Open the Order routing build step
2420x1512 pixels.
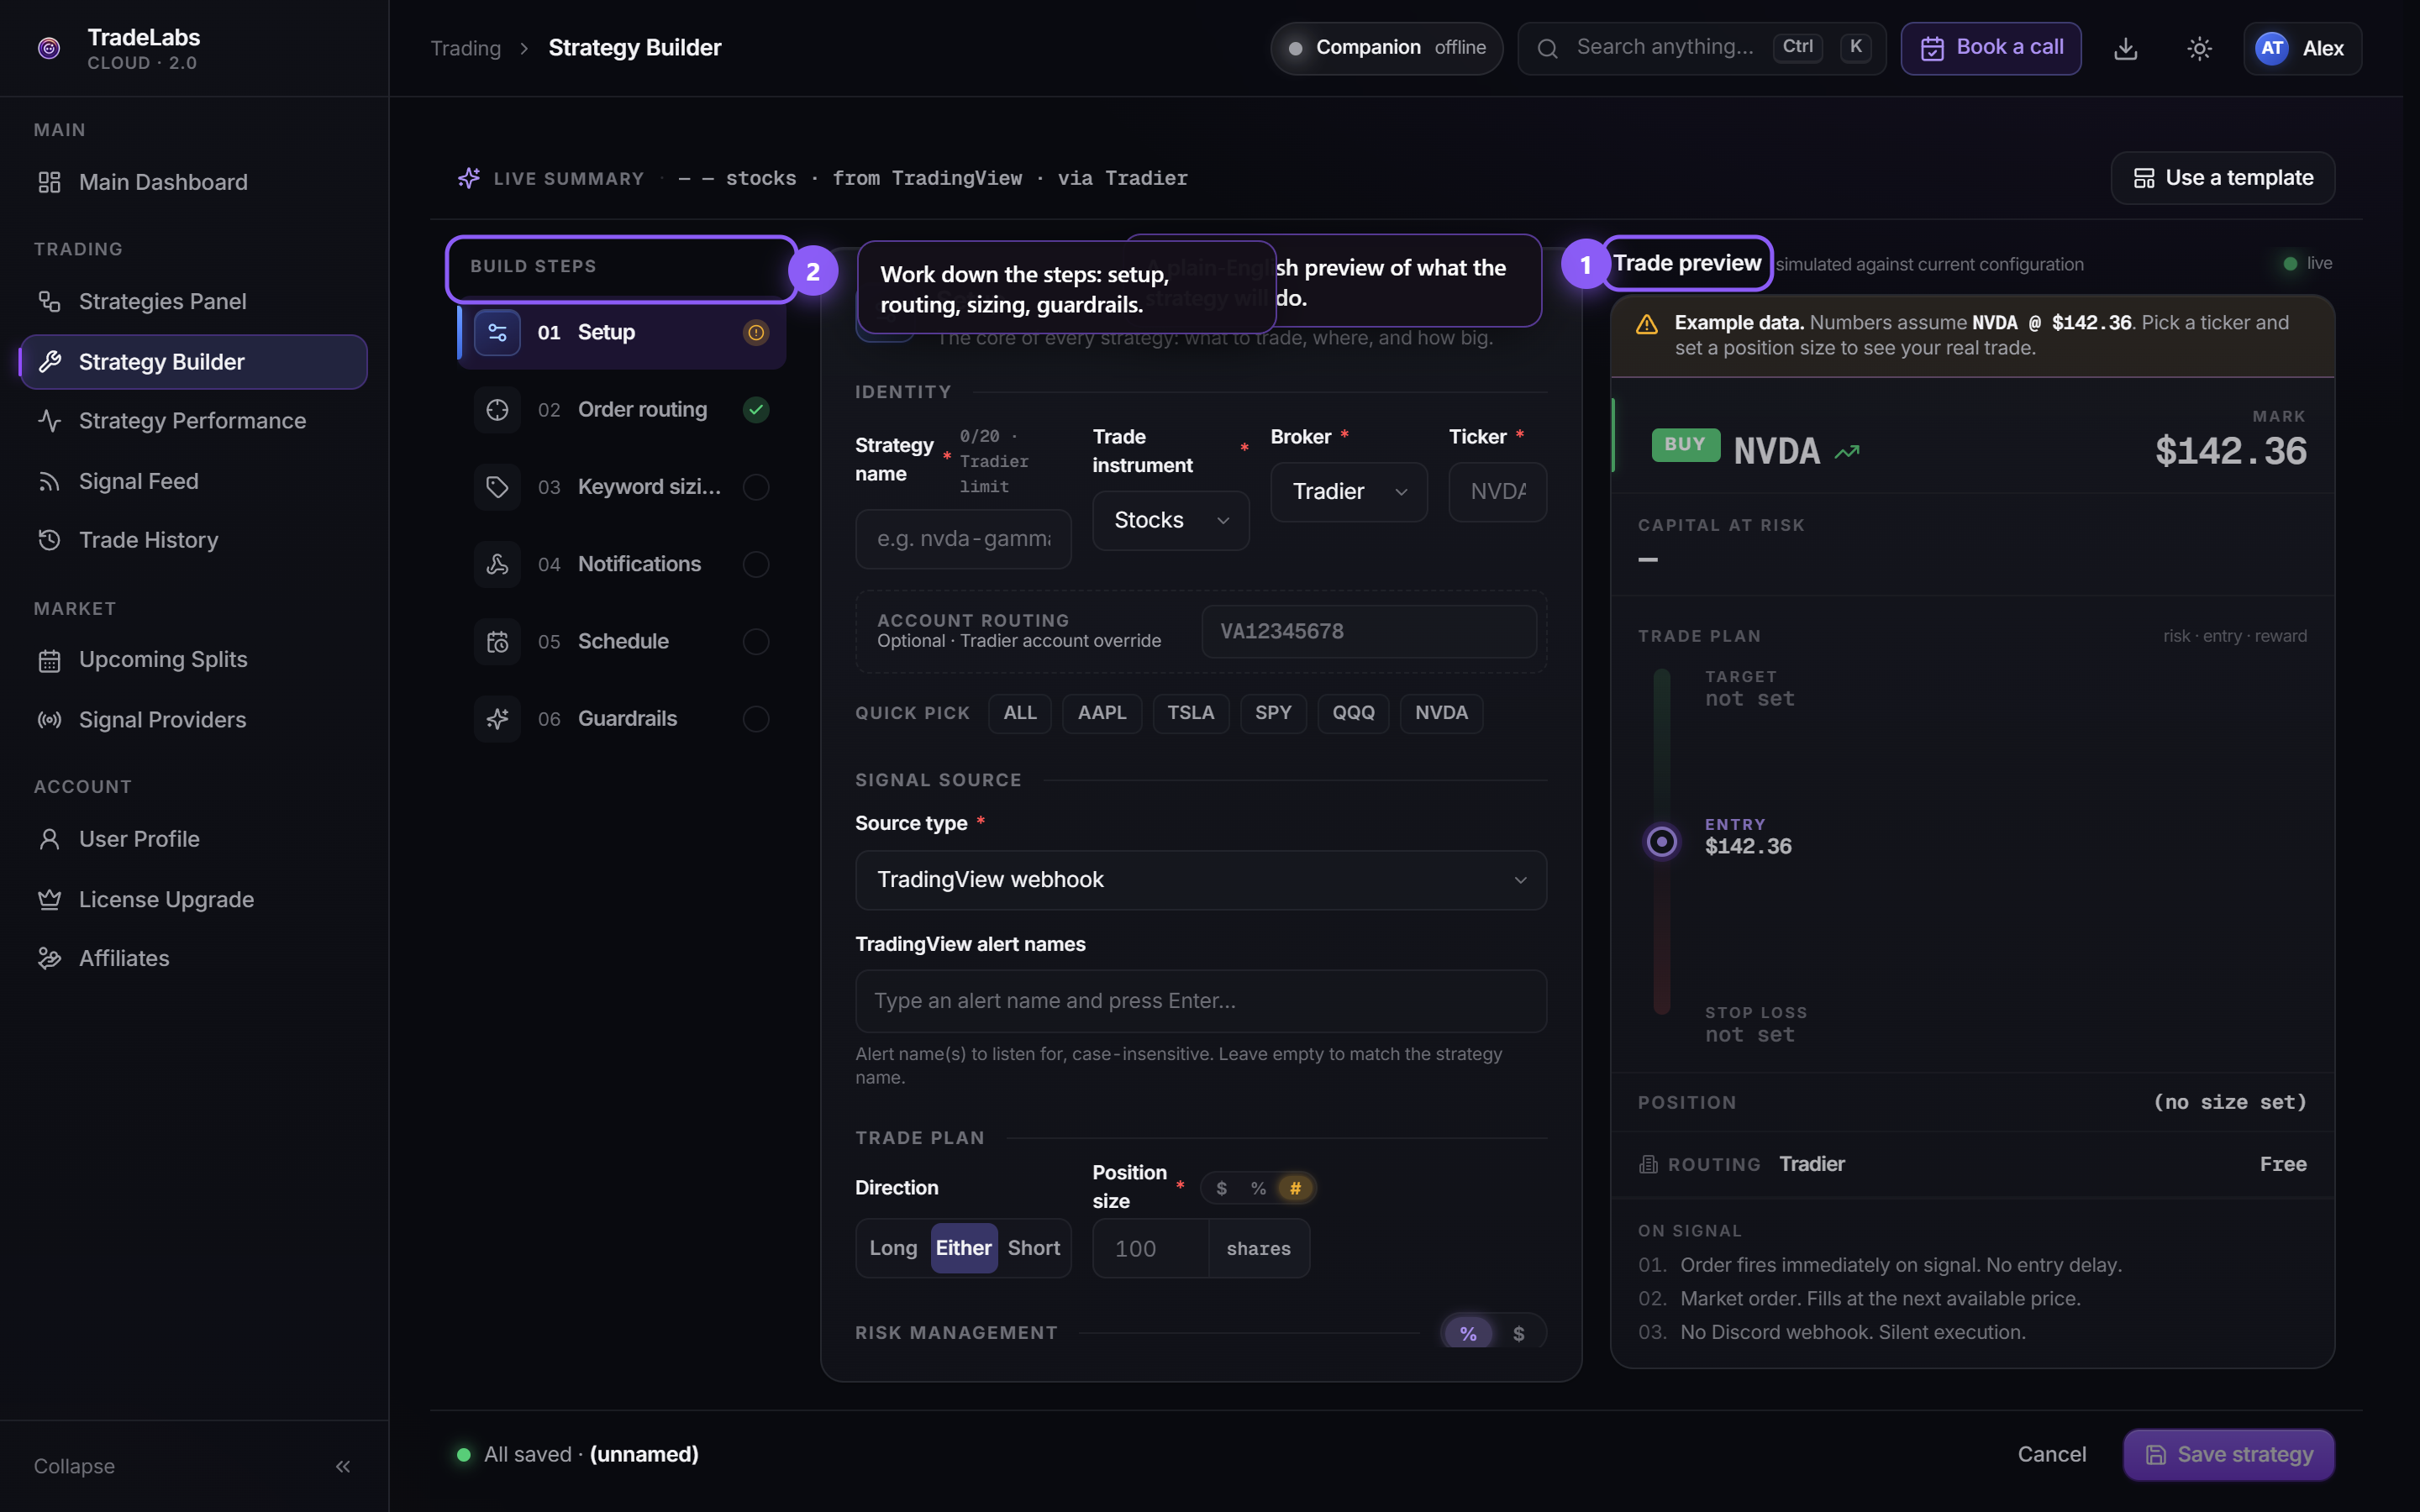(622, 409)
